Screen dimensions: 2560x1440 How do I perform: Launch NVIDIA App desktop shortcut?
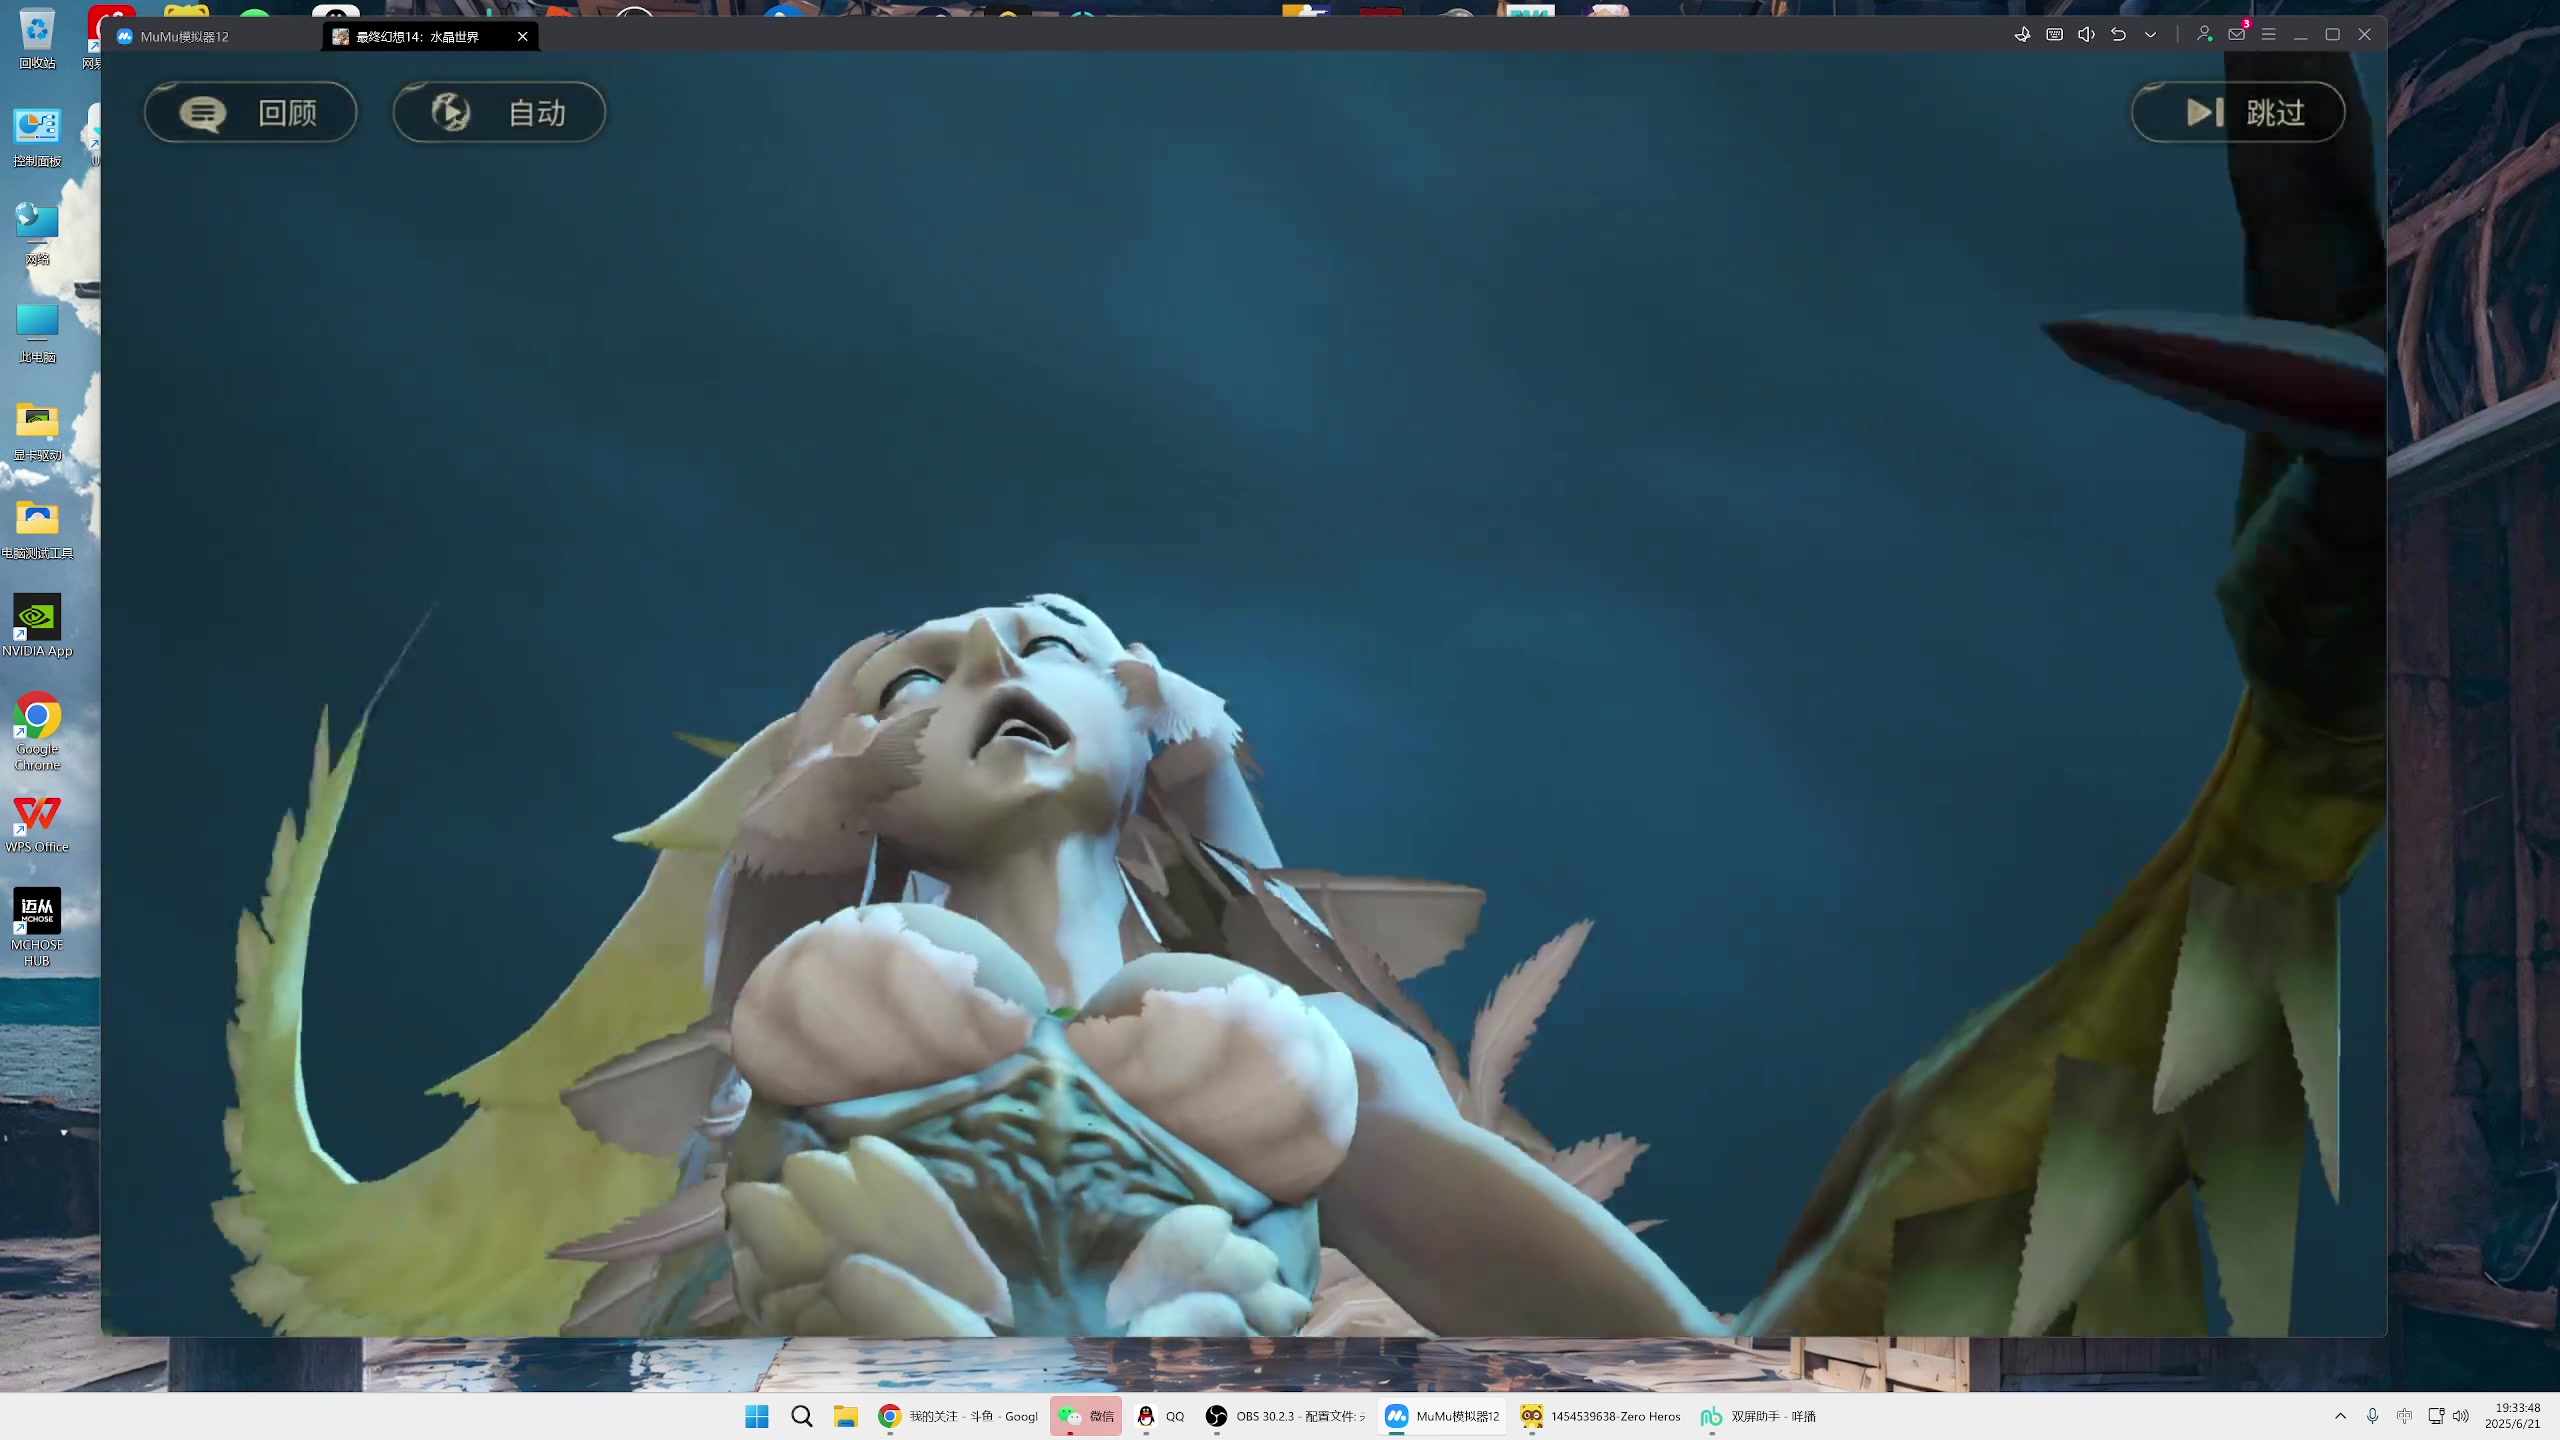coord(37,626)
